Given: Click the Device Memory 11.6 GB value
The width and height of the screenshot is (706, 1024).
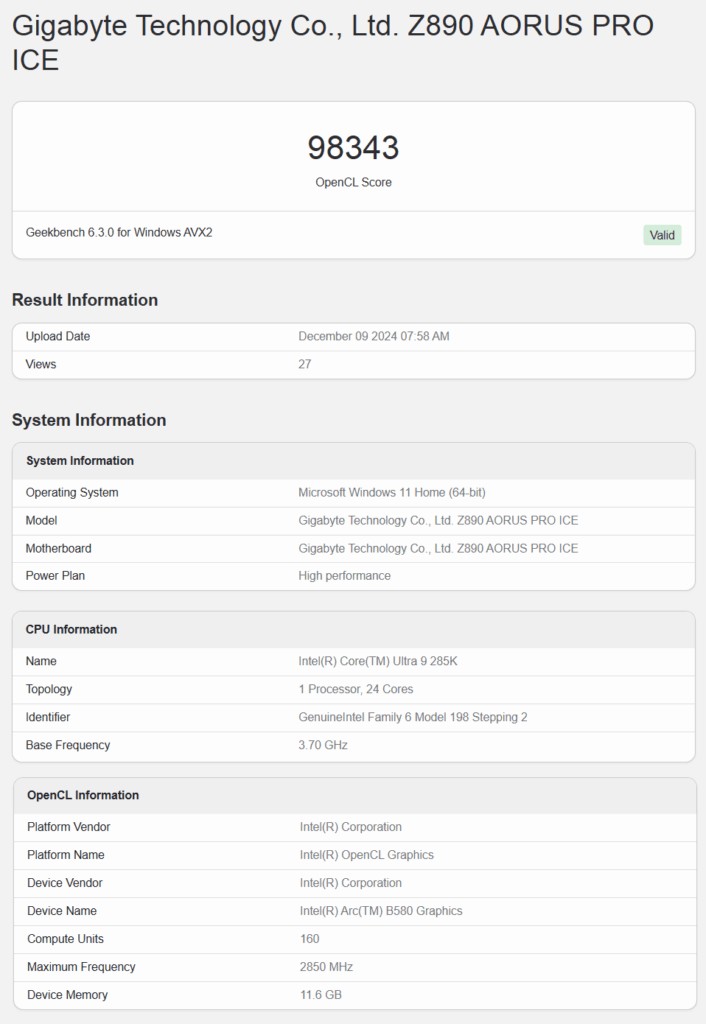Looking at the screenshot, I should click(321, 995).
